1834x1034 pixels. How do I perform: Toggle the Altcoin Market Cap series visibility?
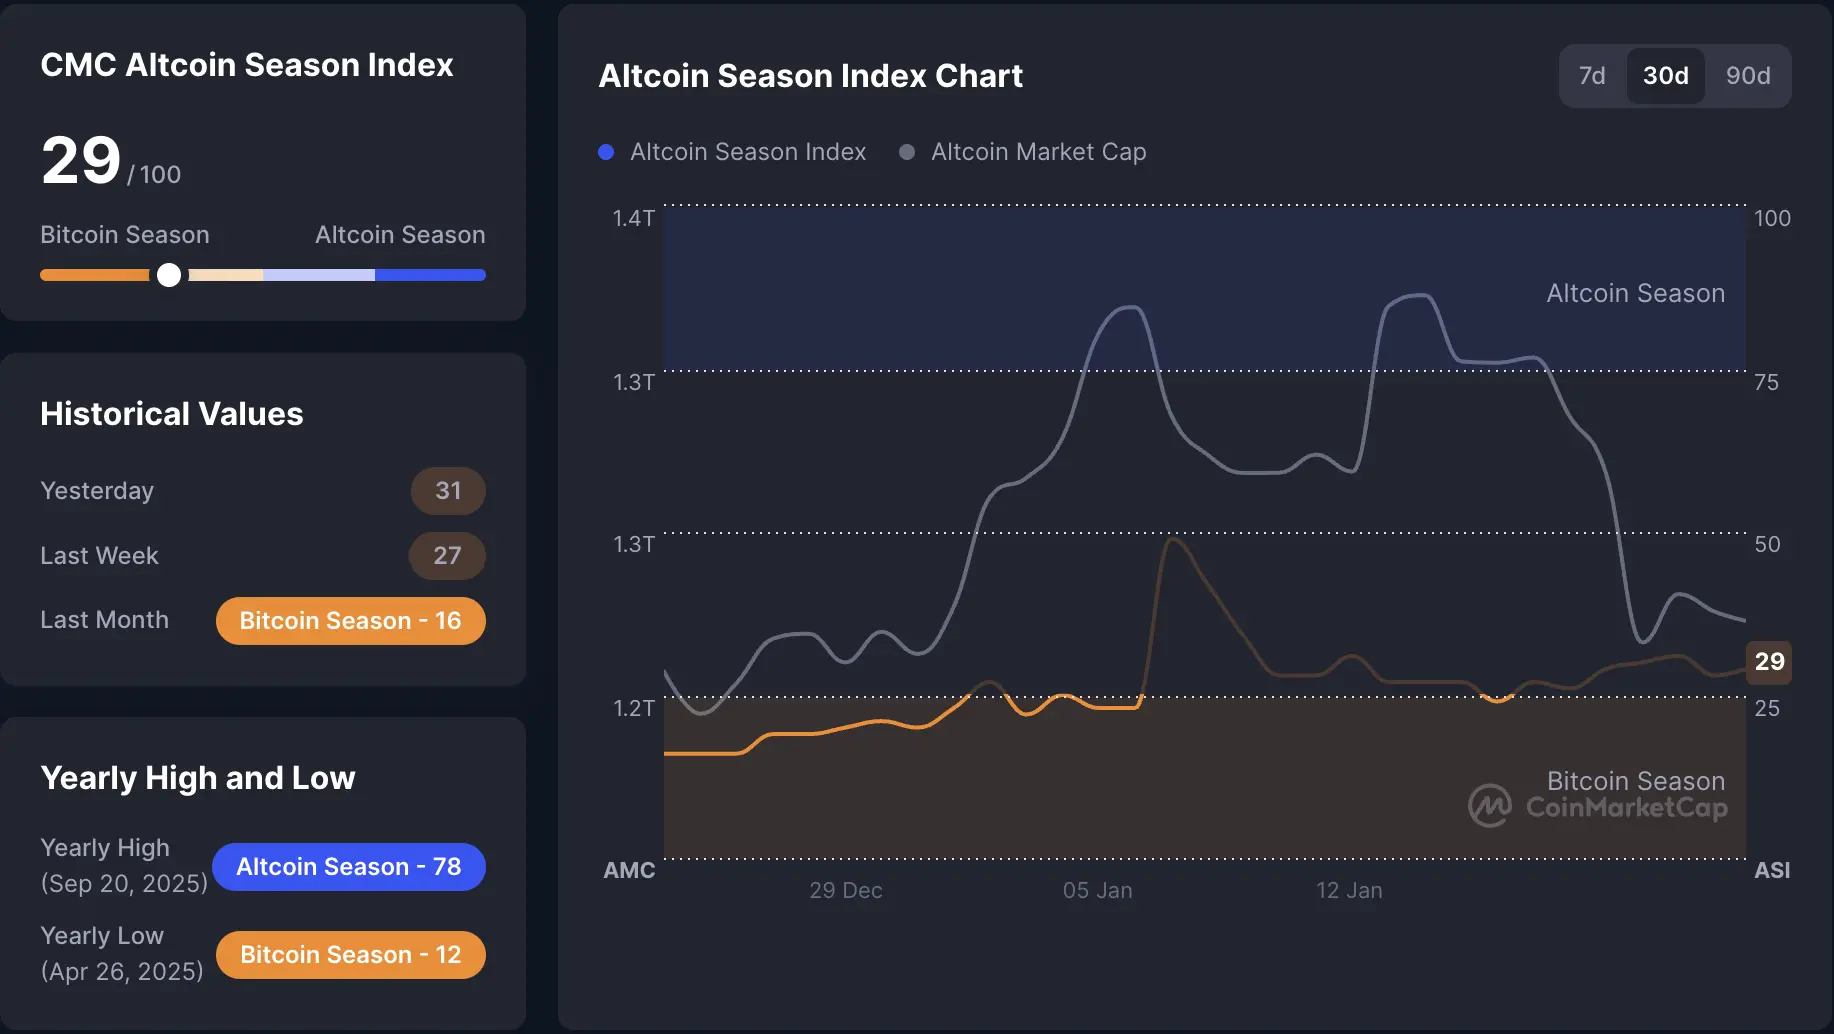[1038, 152]
